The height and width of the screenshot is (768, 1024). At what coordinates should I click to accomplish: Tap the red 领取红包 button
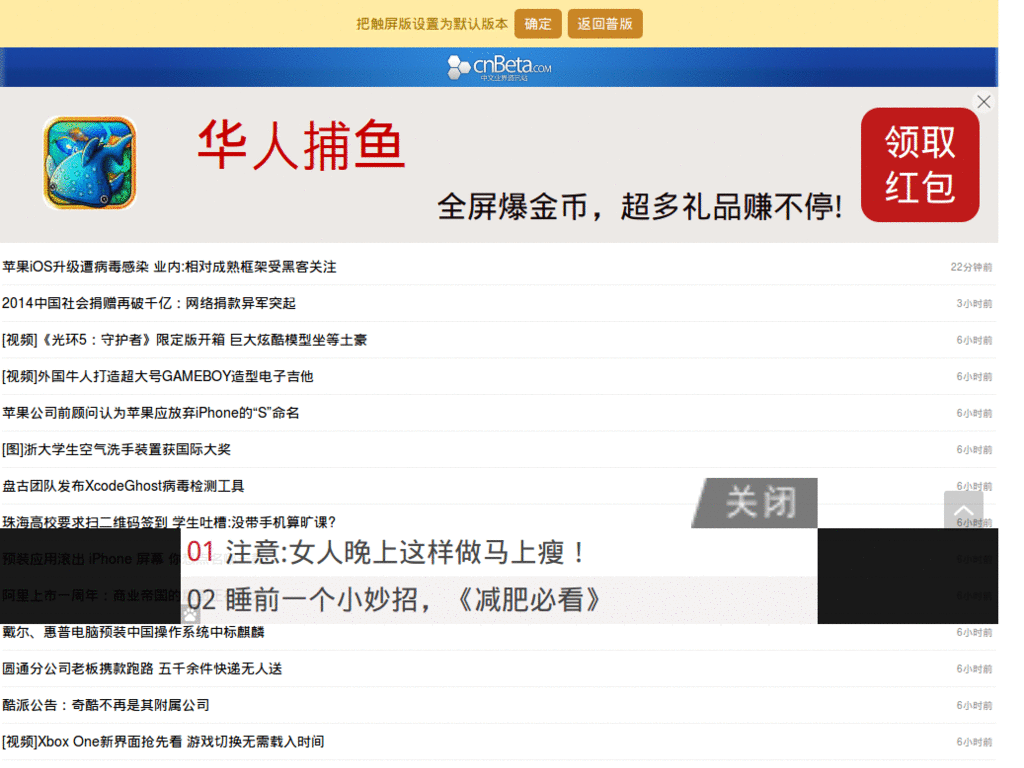point(919,163)
